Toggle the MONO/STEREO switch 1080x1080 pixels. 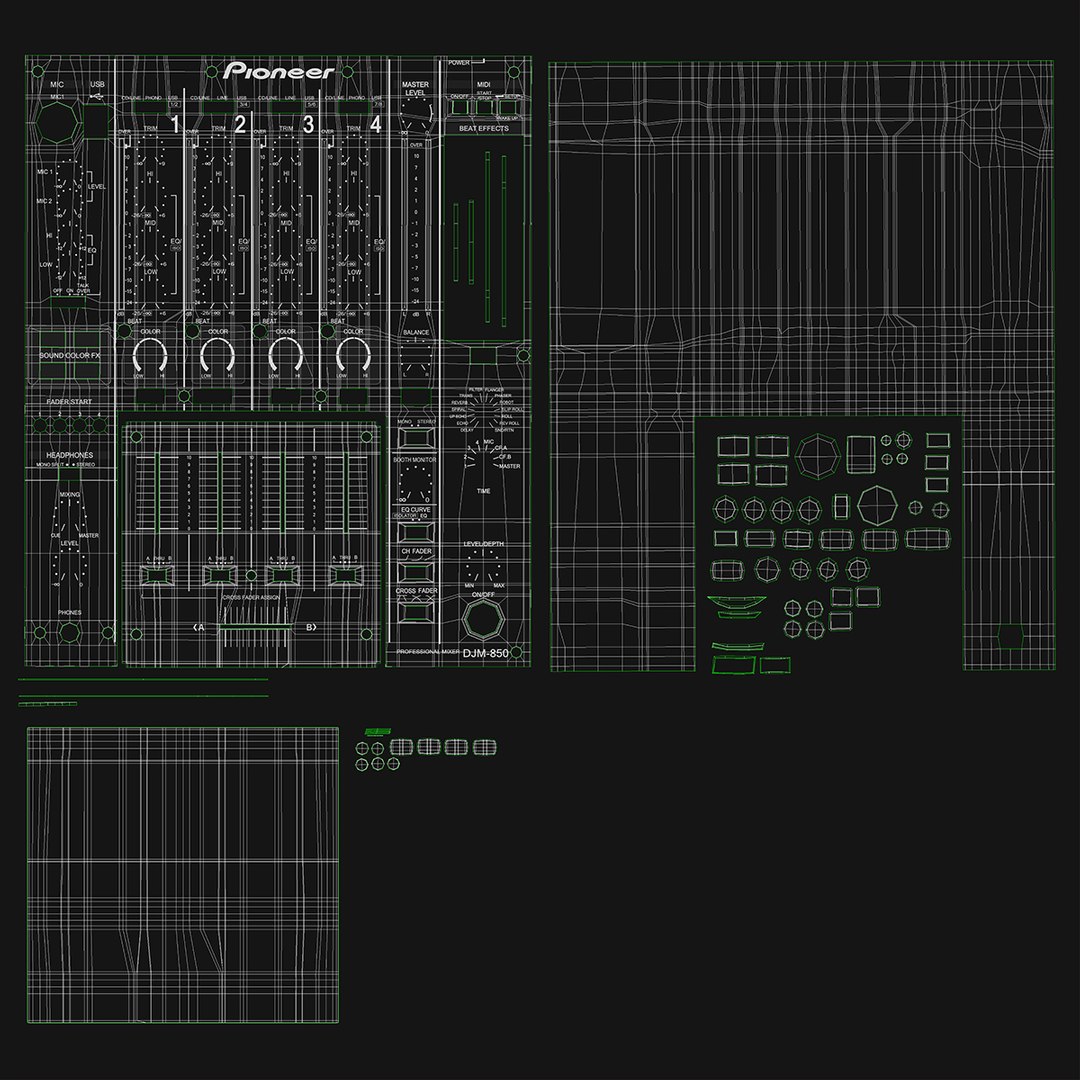(x=415, y=437)
